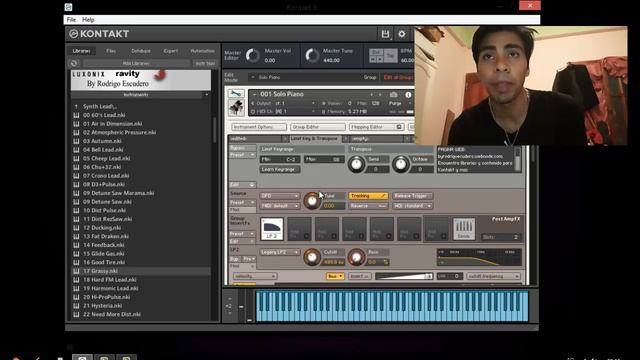This screenshot has height=360, width=640.
Task: Click the first empty Add Fx slot after LP 2
Action: (299, 229)
